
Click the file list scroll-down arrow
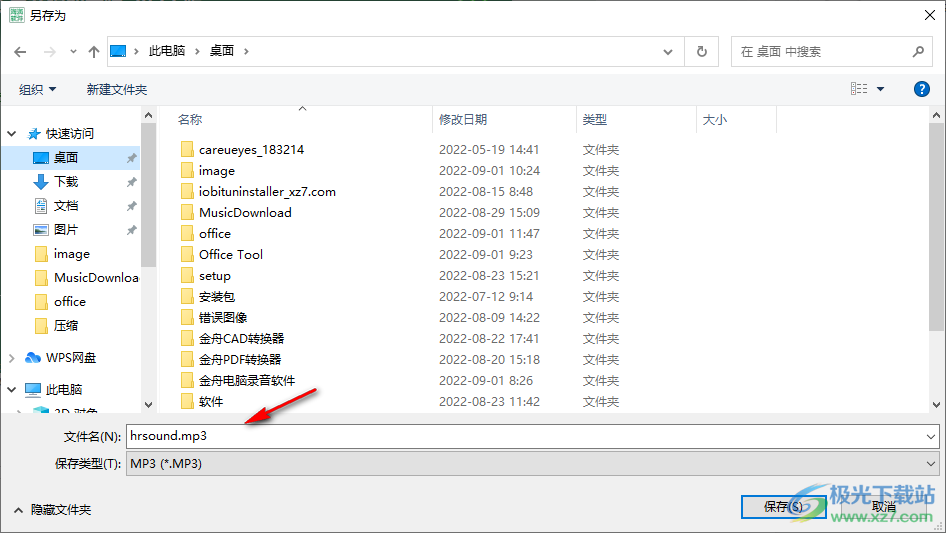[x=936, y=405]
